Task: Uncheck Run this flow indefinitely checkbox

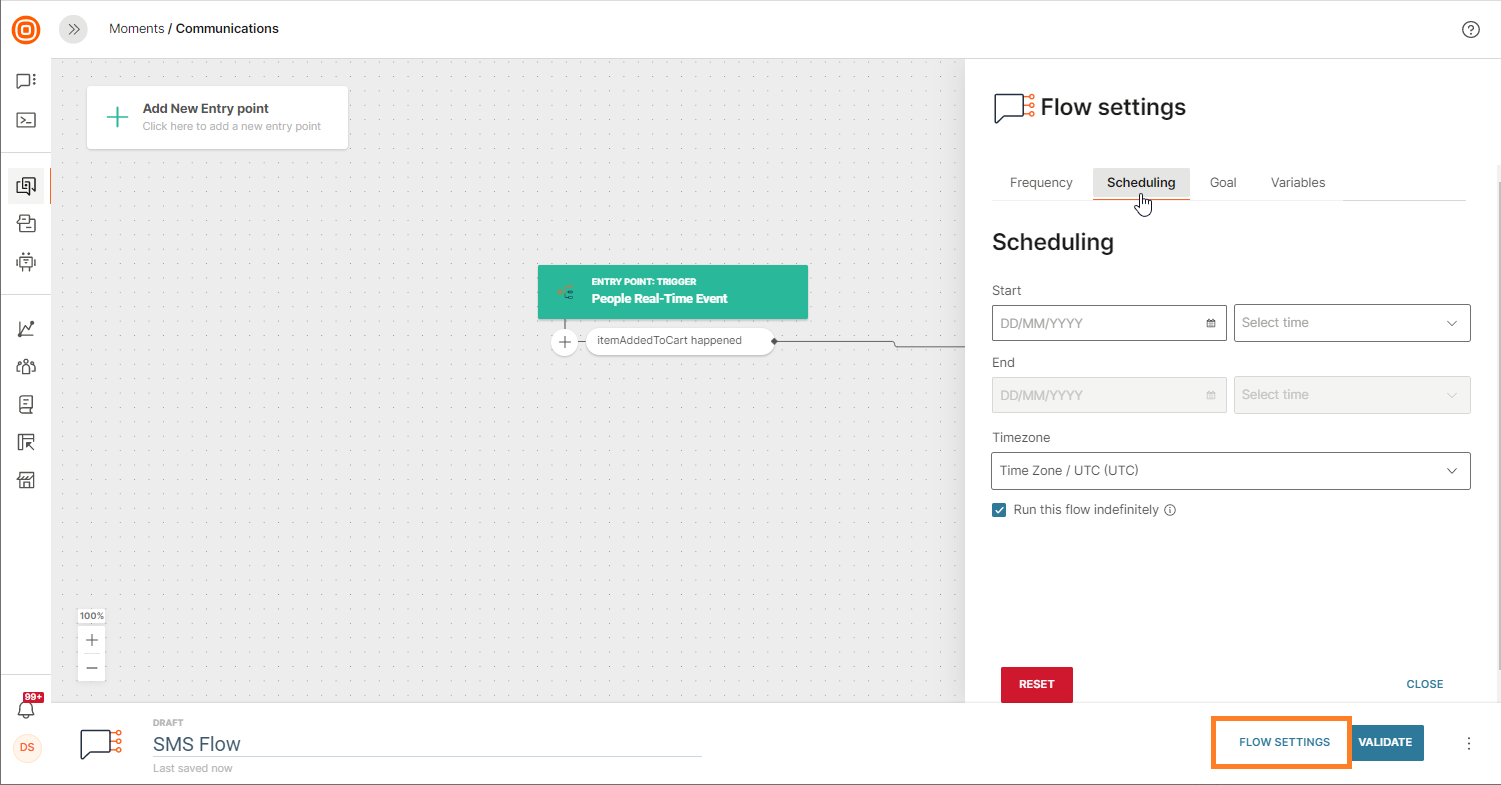Action: [x=999, y=510]
